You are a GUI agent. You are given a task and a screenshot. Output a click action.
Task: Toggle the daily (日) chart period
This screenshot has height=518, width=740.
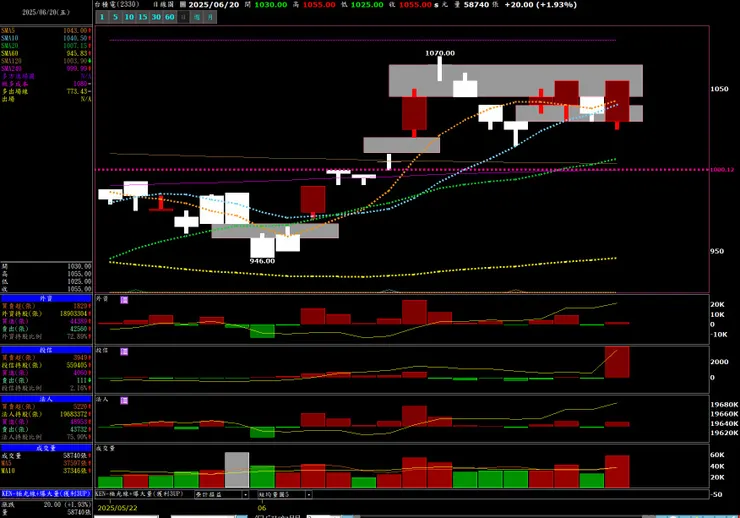point(184,17)
